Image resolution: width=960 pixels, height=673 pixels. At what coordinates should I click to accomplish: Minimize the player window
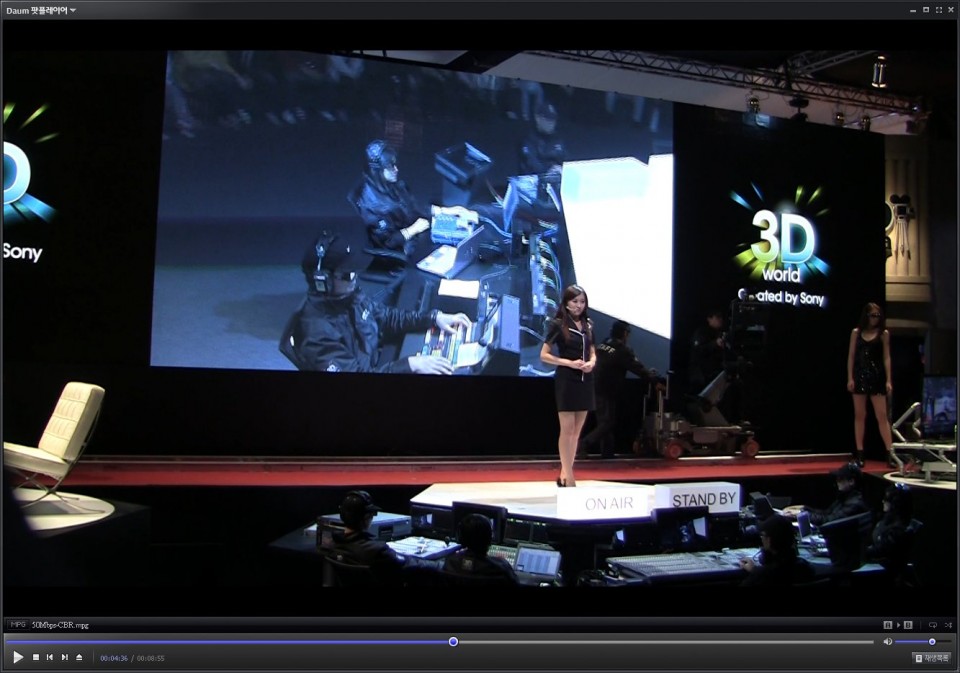tap(913, 10)
